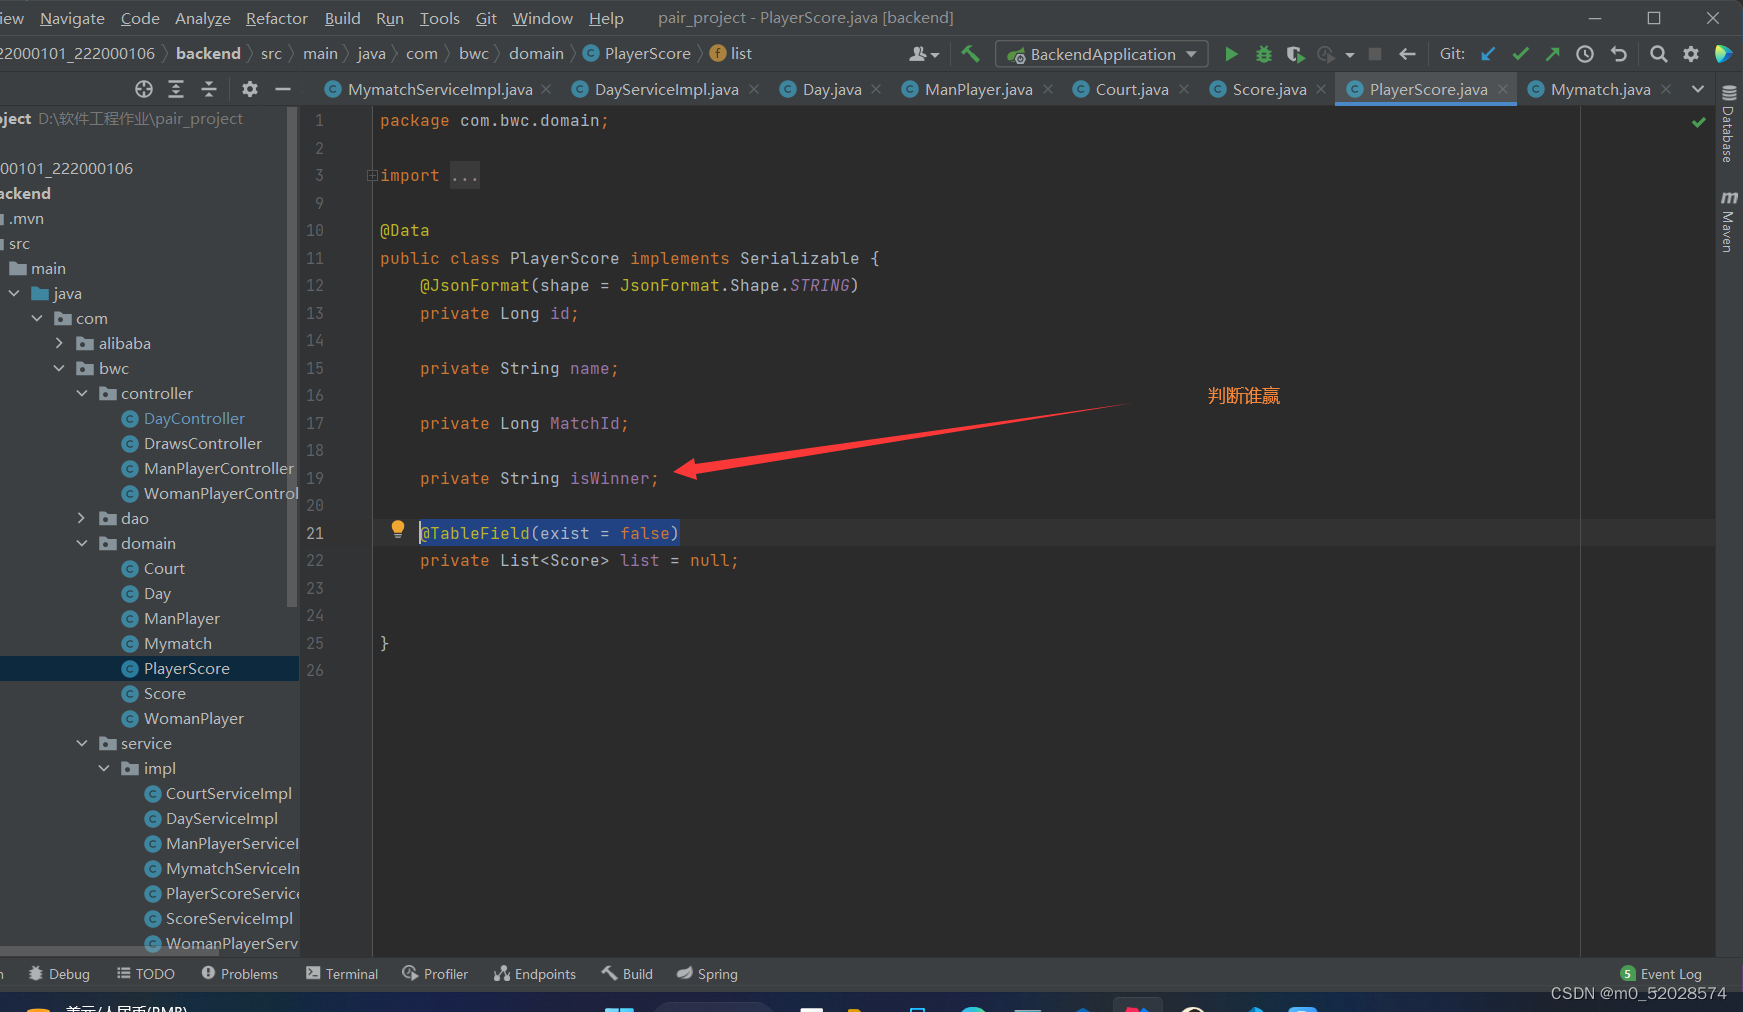Switch to the Mymatch.java tab
The image size is (1743, 1012).
[x=1600, y=89]
